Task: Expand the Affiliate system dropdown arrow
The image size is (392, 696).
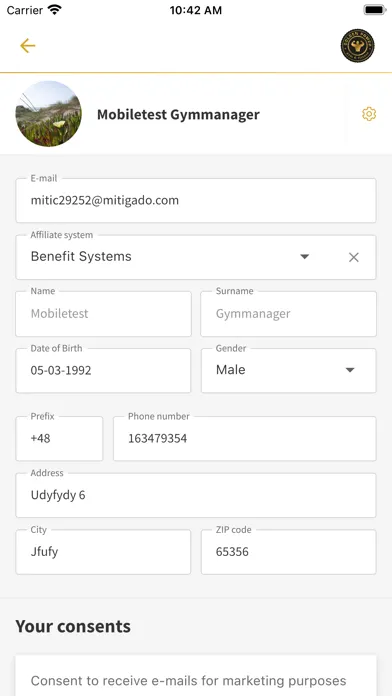Action: pyautogui.click(x=305, y=257)
